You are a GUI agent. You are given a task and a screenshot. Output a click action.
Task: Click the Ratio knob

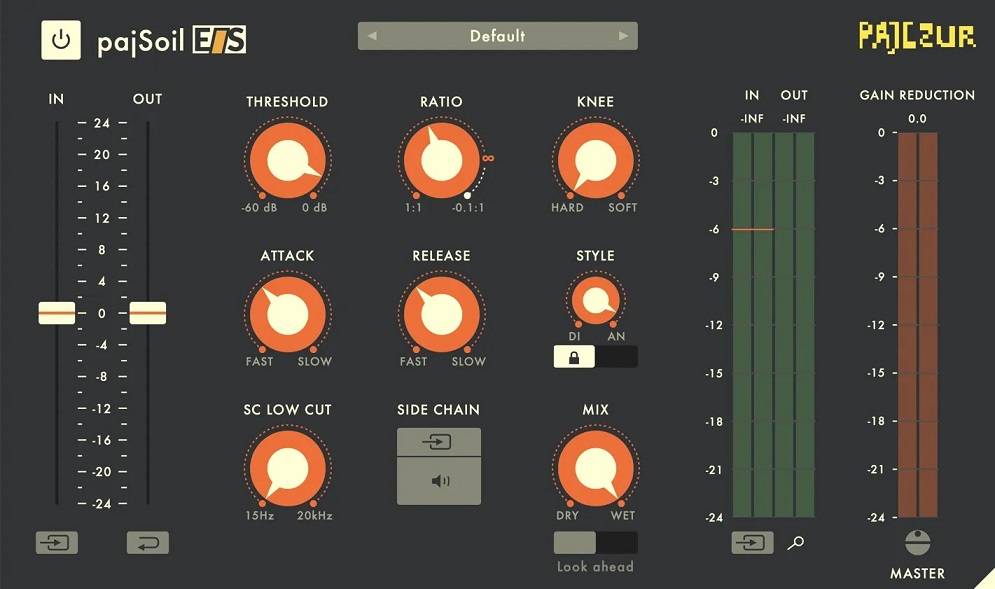tap(441, 160)
